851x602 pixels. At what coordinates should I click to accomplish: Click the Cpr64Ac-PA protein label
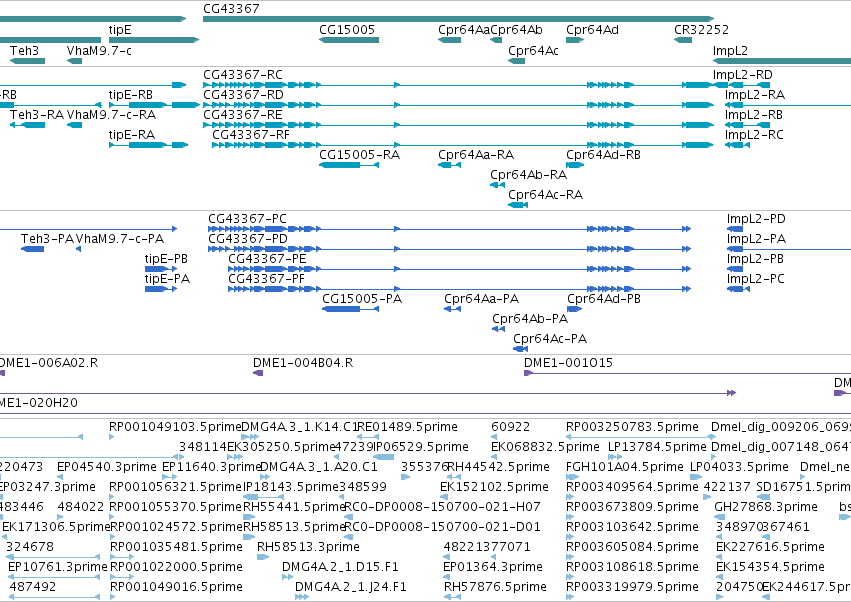550,339
